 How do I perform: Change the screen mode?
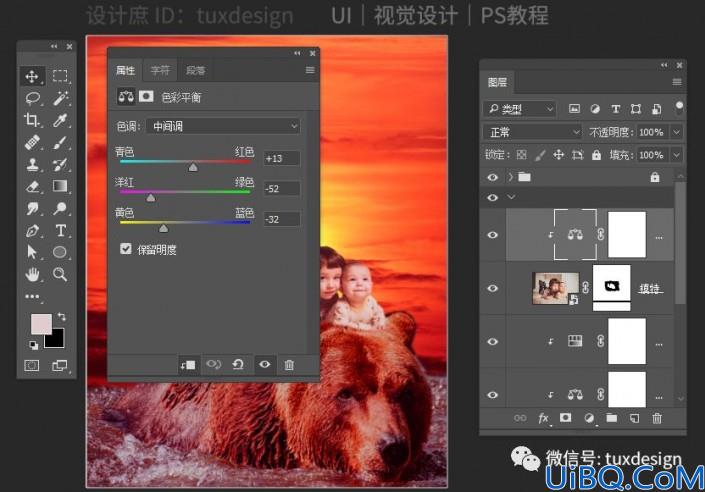[59, 365]
